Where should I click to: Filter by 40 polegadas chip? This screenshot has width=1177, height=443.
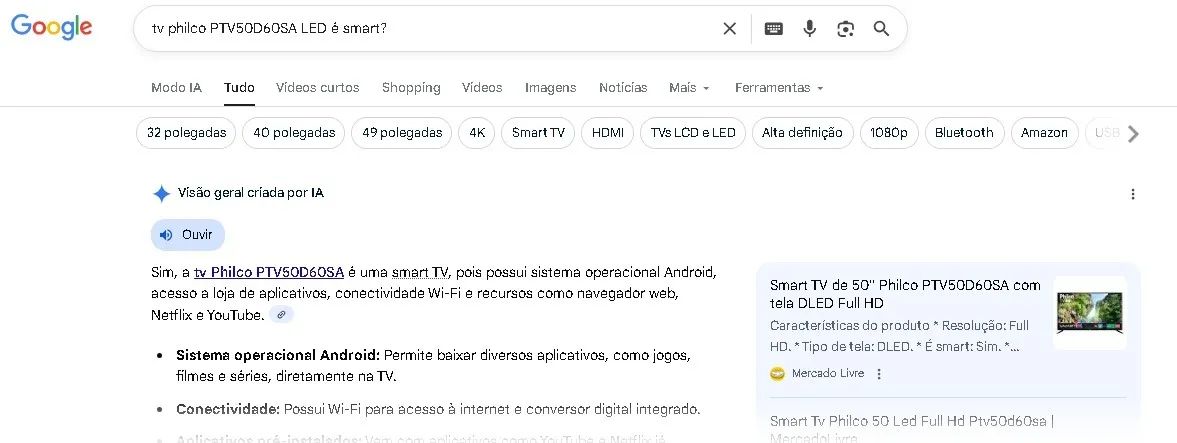coord(294,133)
